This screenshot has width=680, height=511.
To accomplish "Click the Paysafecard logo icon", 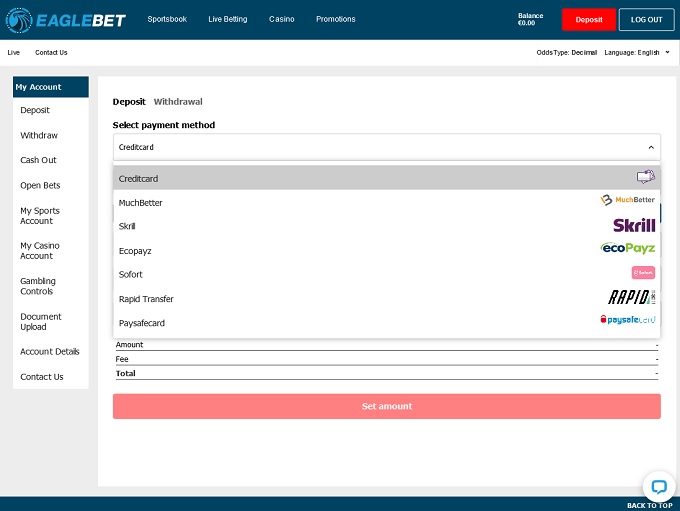I will pyautogui.click(x=627, y=320).
